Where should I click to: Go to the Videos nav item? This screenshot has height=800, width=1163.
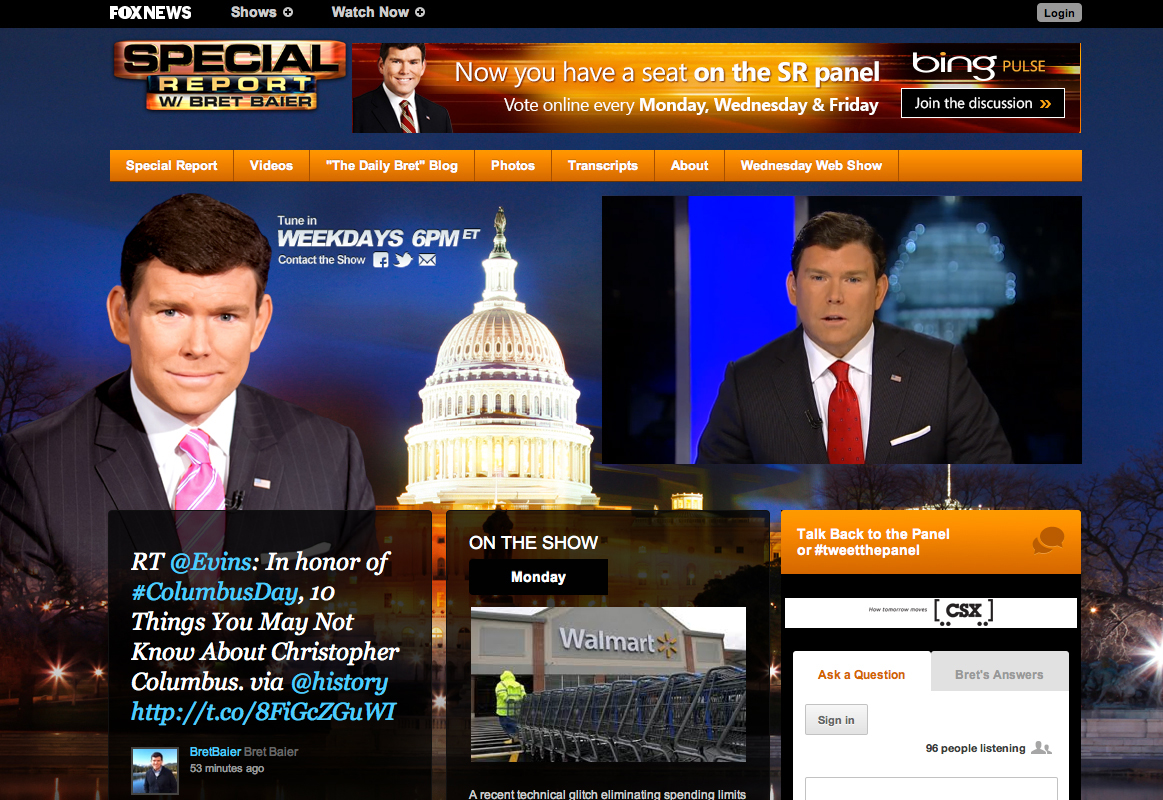(x=271, y=165)
